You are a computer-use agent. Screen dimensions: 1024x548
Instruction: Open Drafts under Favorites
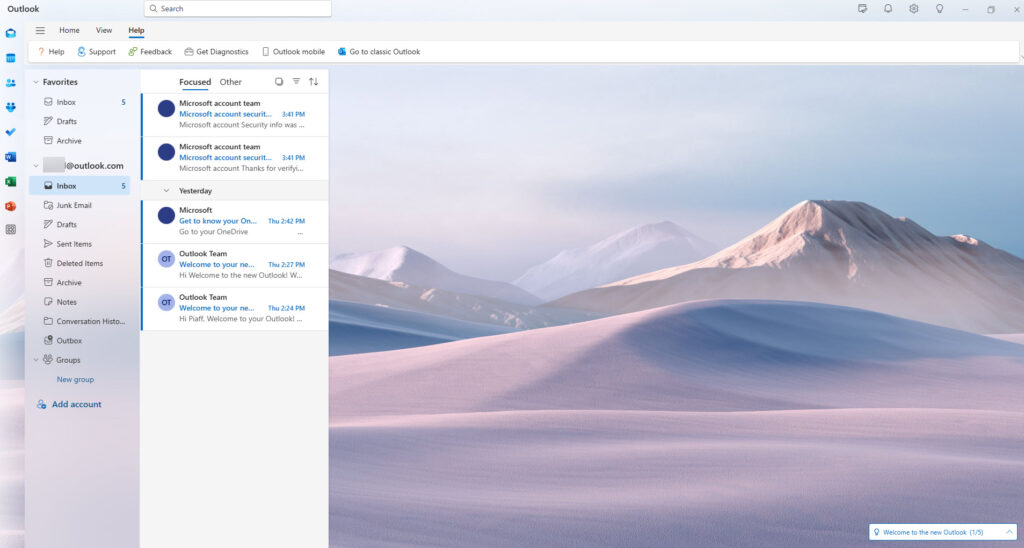click(x=80, y=121)
